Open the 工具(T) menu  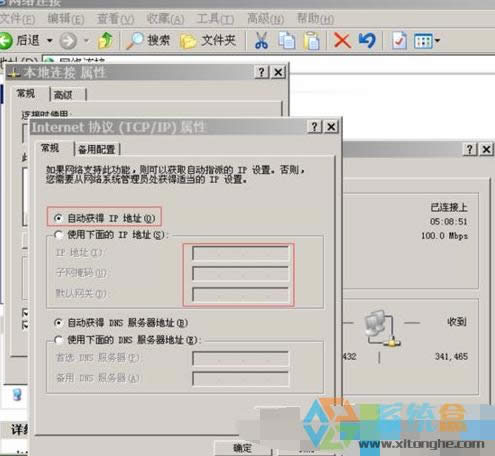[215, 19]
